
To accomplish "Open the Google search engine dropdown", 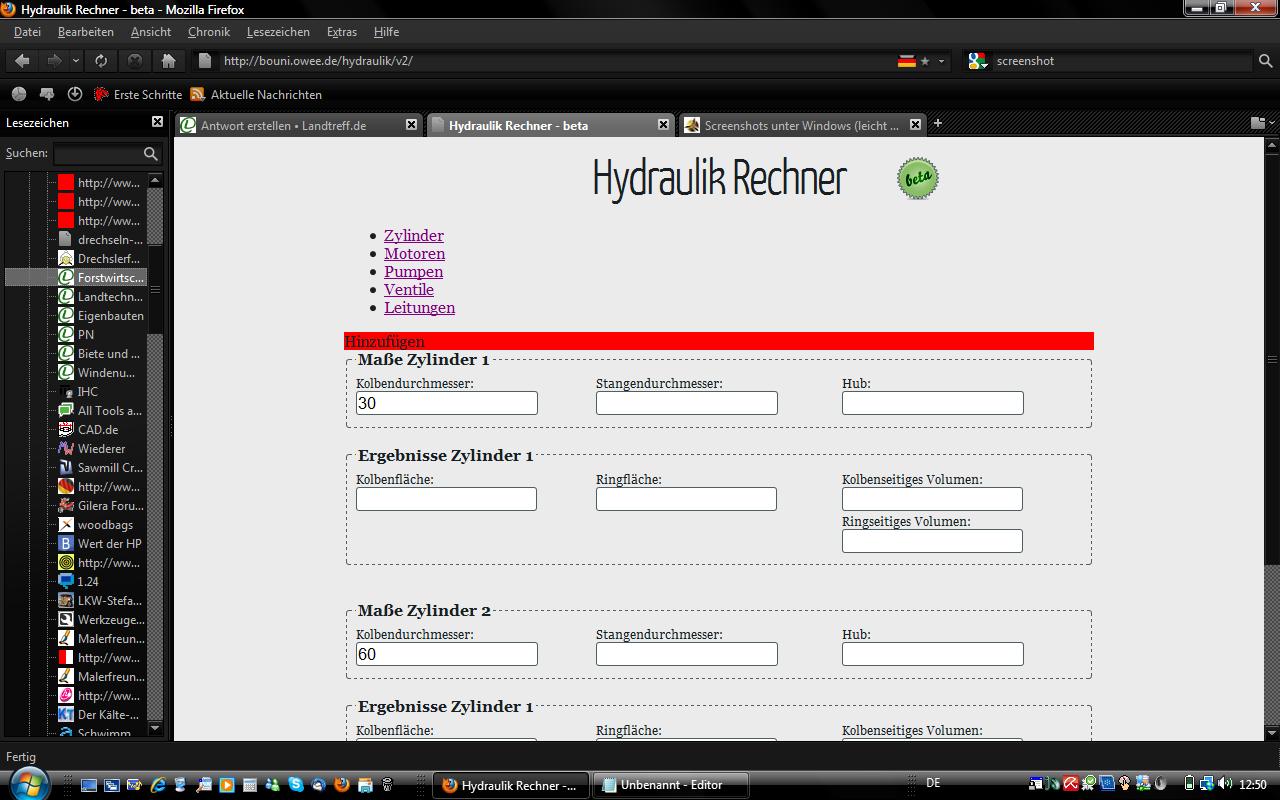I will point(978,61).
